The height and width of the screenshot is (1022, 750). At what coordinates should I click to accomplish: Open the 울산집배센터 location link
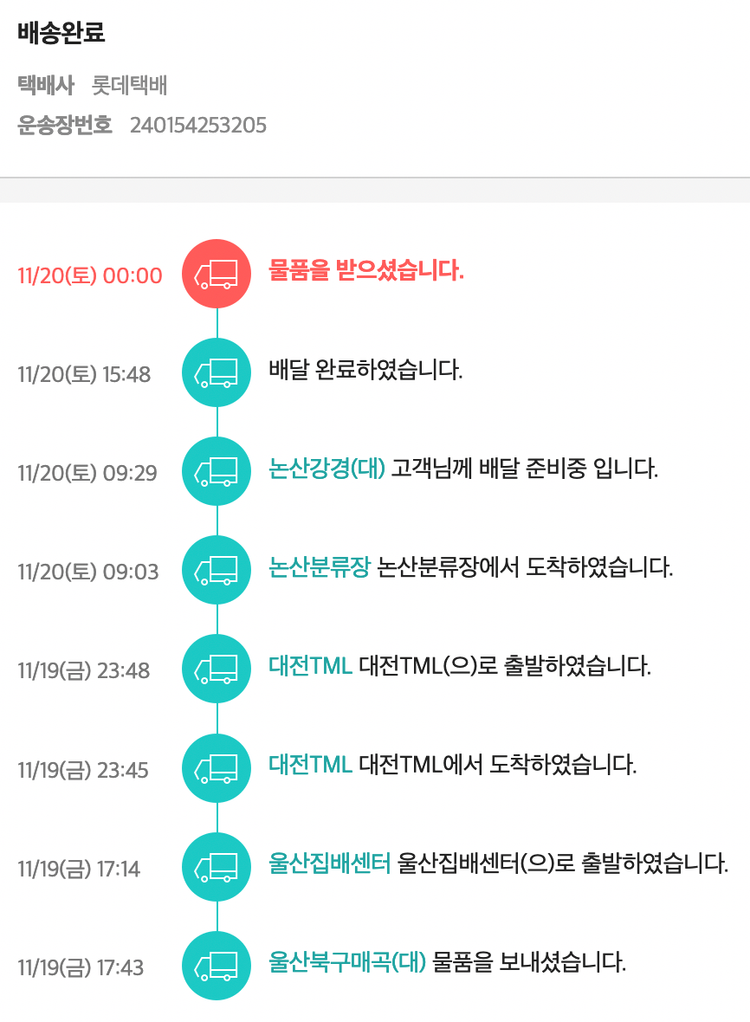pyautogui.click(x=329, y=863)
